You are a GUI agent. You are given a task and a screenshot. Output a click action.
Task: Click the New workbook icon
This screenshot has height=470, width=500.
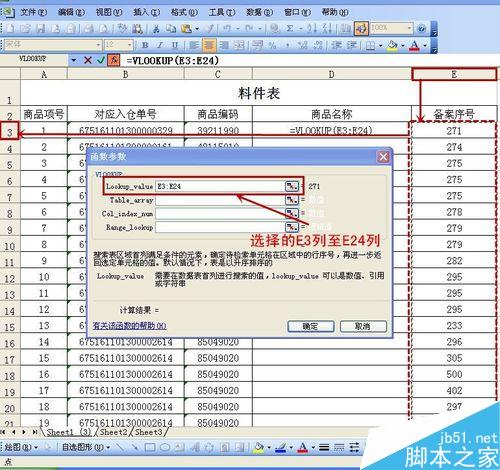pyautogui.click(x=10, y=28)
